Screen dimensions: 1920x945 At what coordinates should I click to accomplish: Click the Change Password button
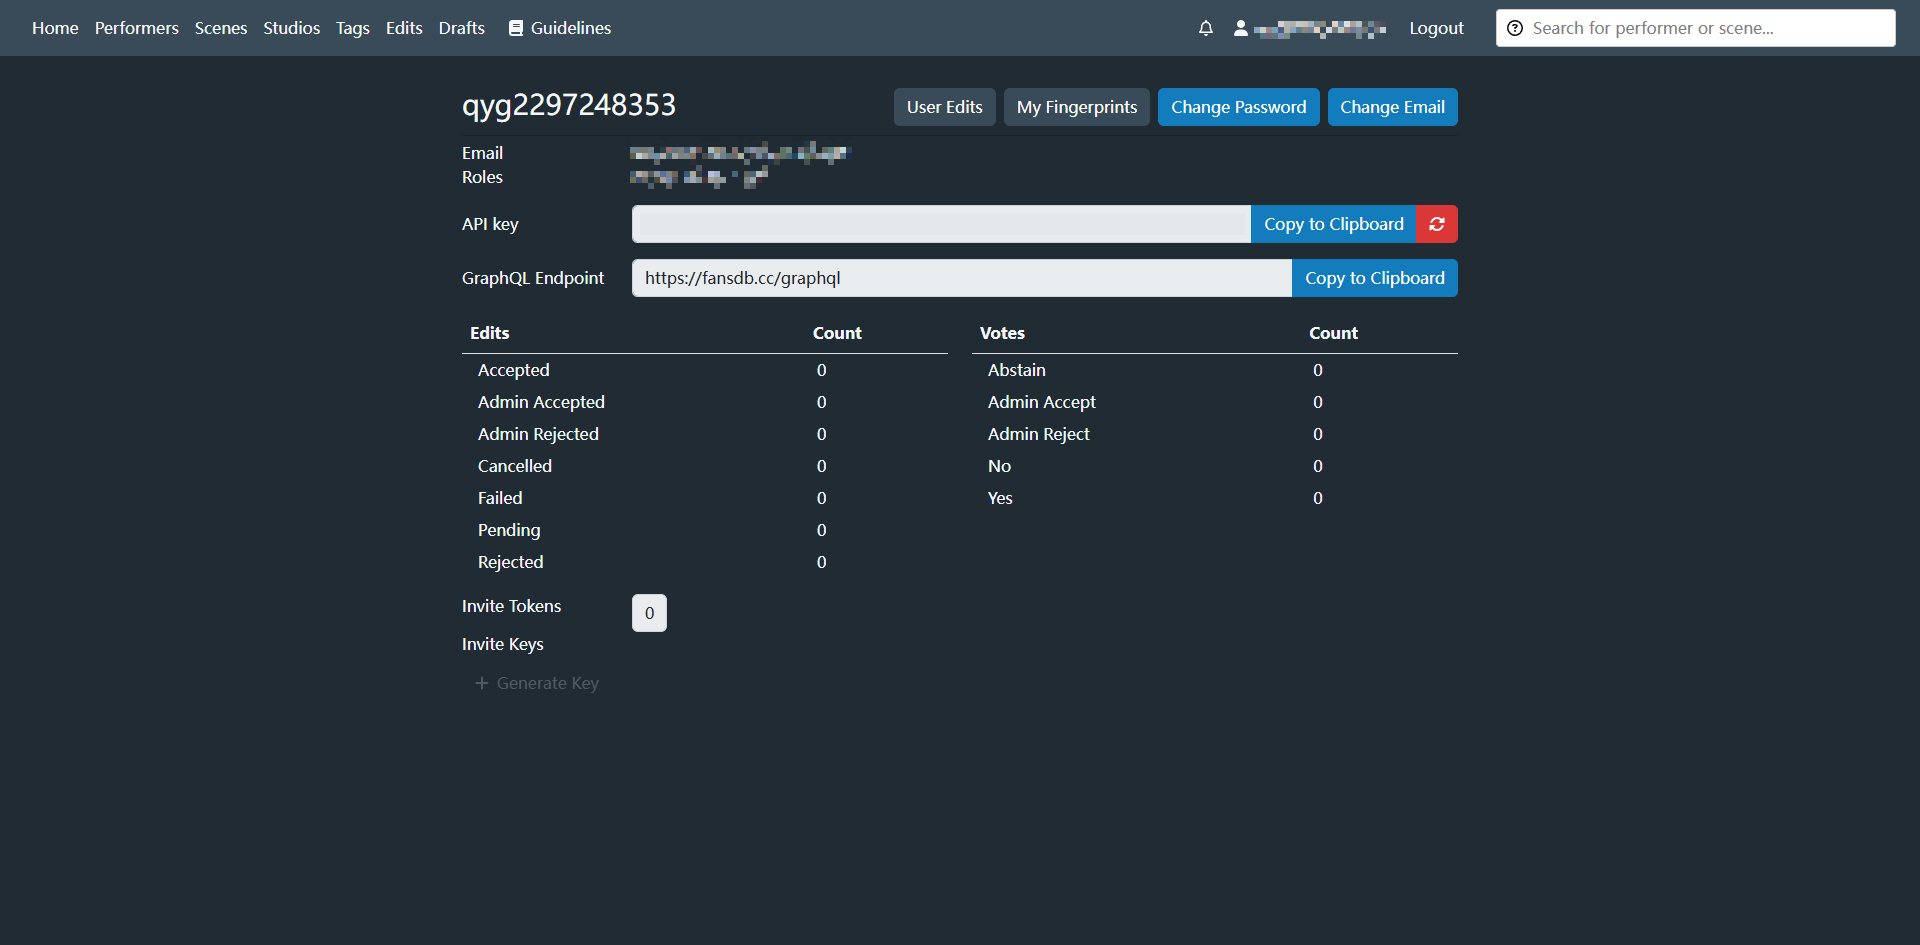(1238, 107)
